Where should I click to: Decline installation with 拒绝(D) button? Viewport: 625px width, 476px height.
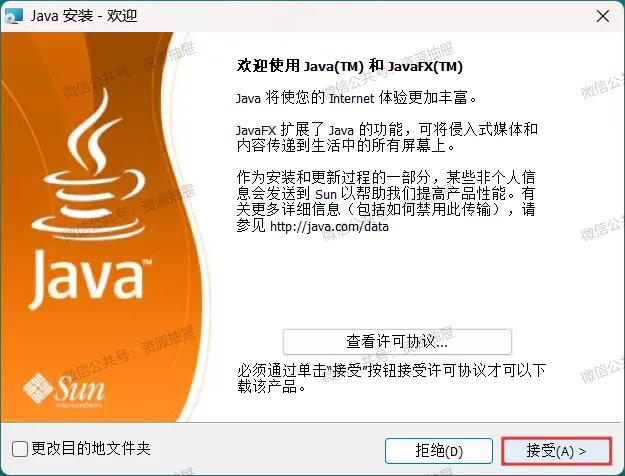coord(439,451)
